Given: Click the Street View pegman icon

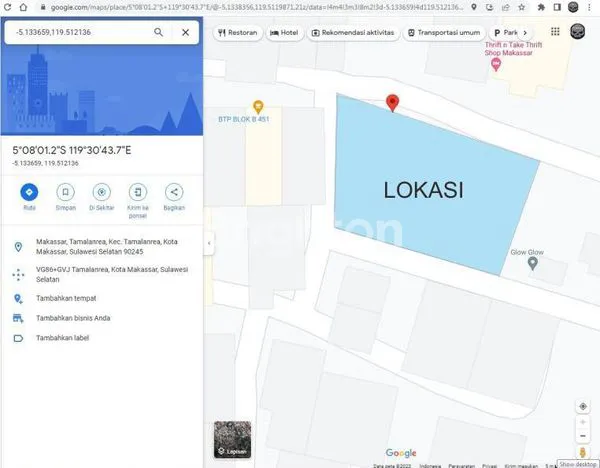Looking at the screenshot, I should pyautogui.click(x=583, y=453).
